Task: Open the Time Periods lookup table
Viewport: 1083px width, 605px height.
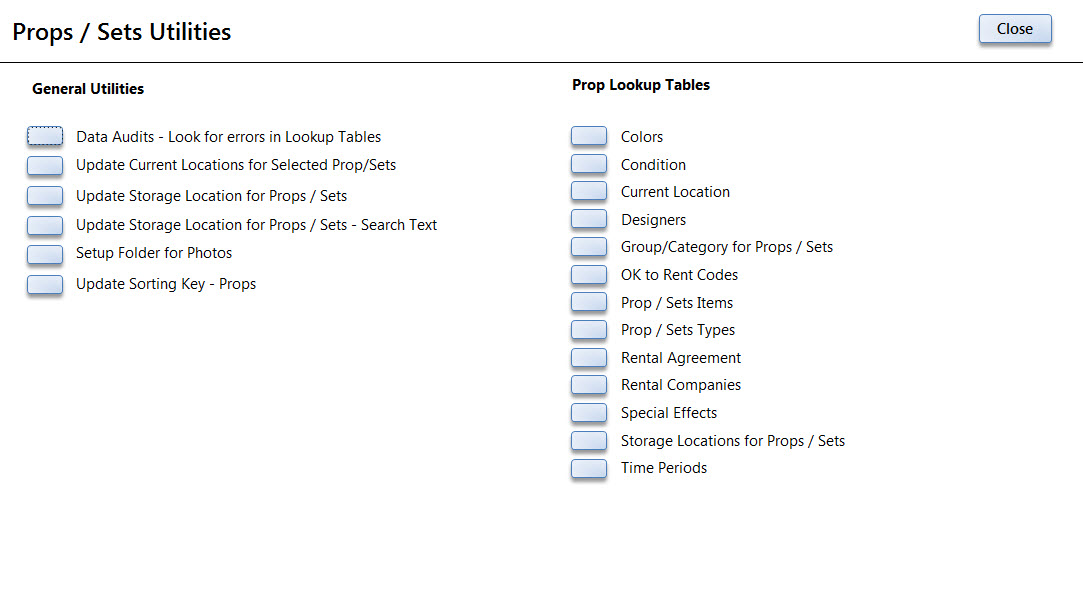Action: point(589,468)
